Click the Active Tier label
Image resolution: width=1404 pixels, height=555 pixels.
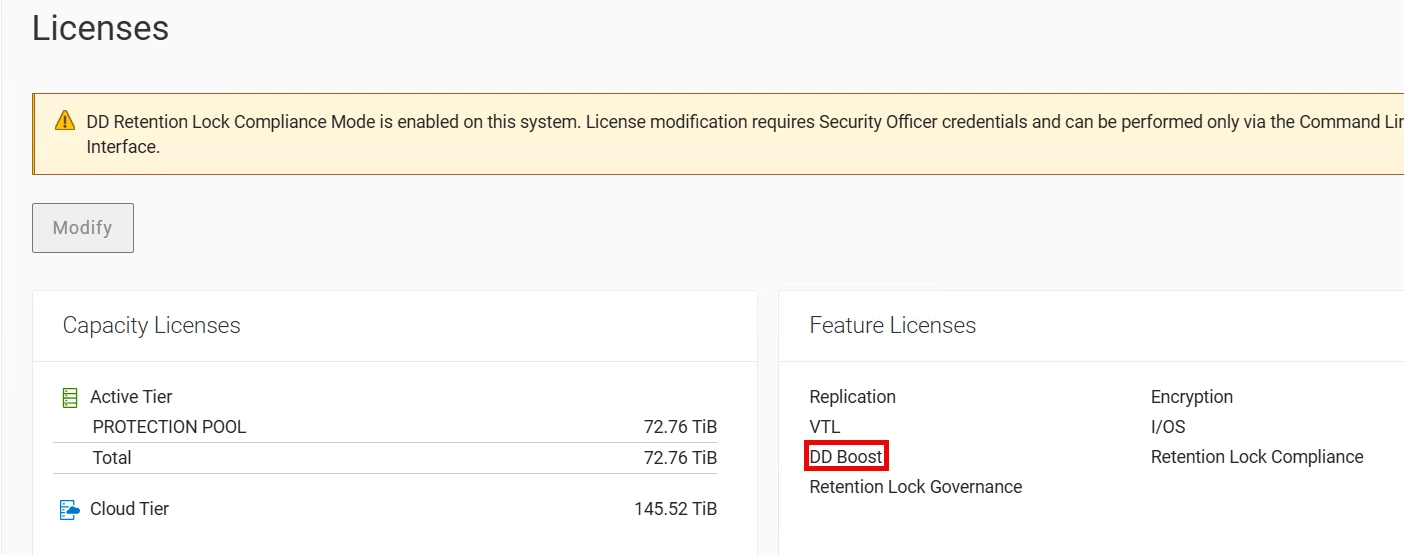(x=131, y=397)
